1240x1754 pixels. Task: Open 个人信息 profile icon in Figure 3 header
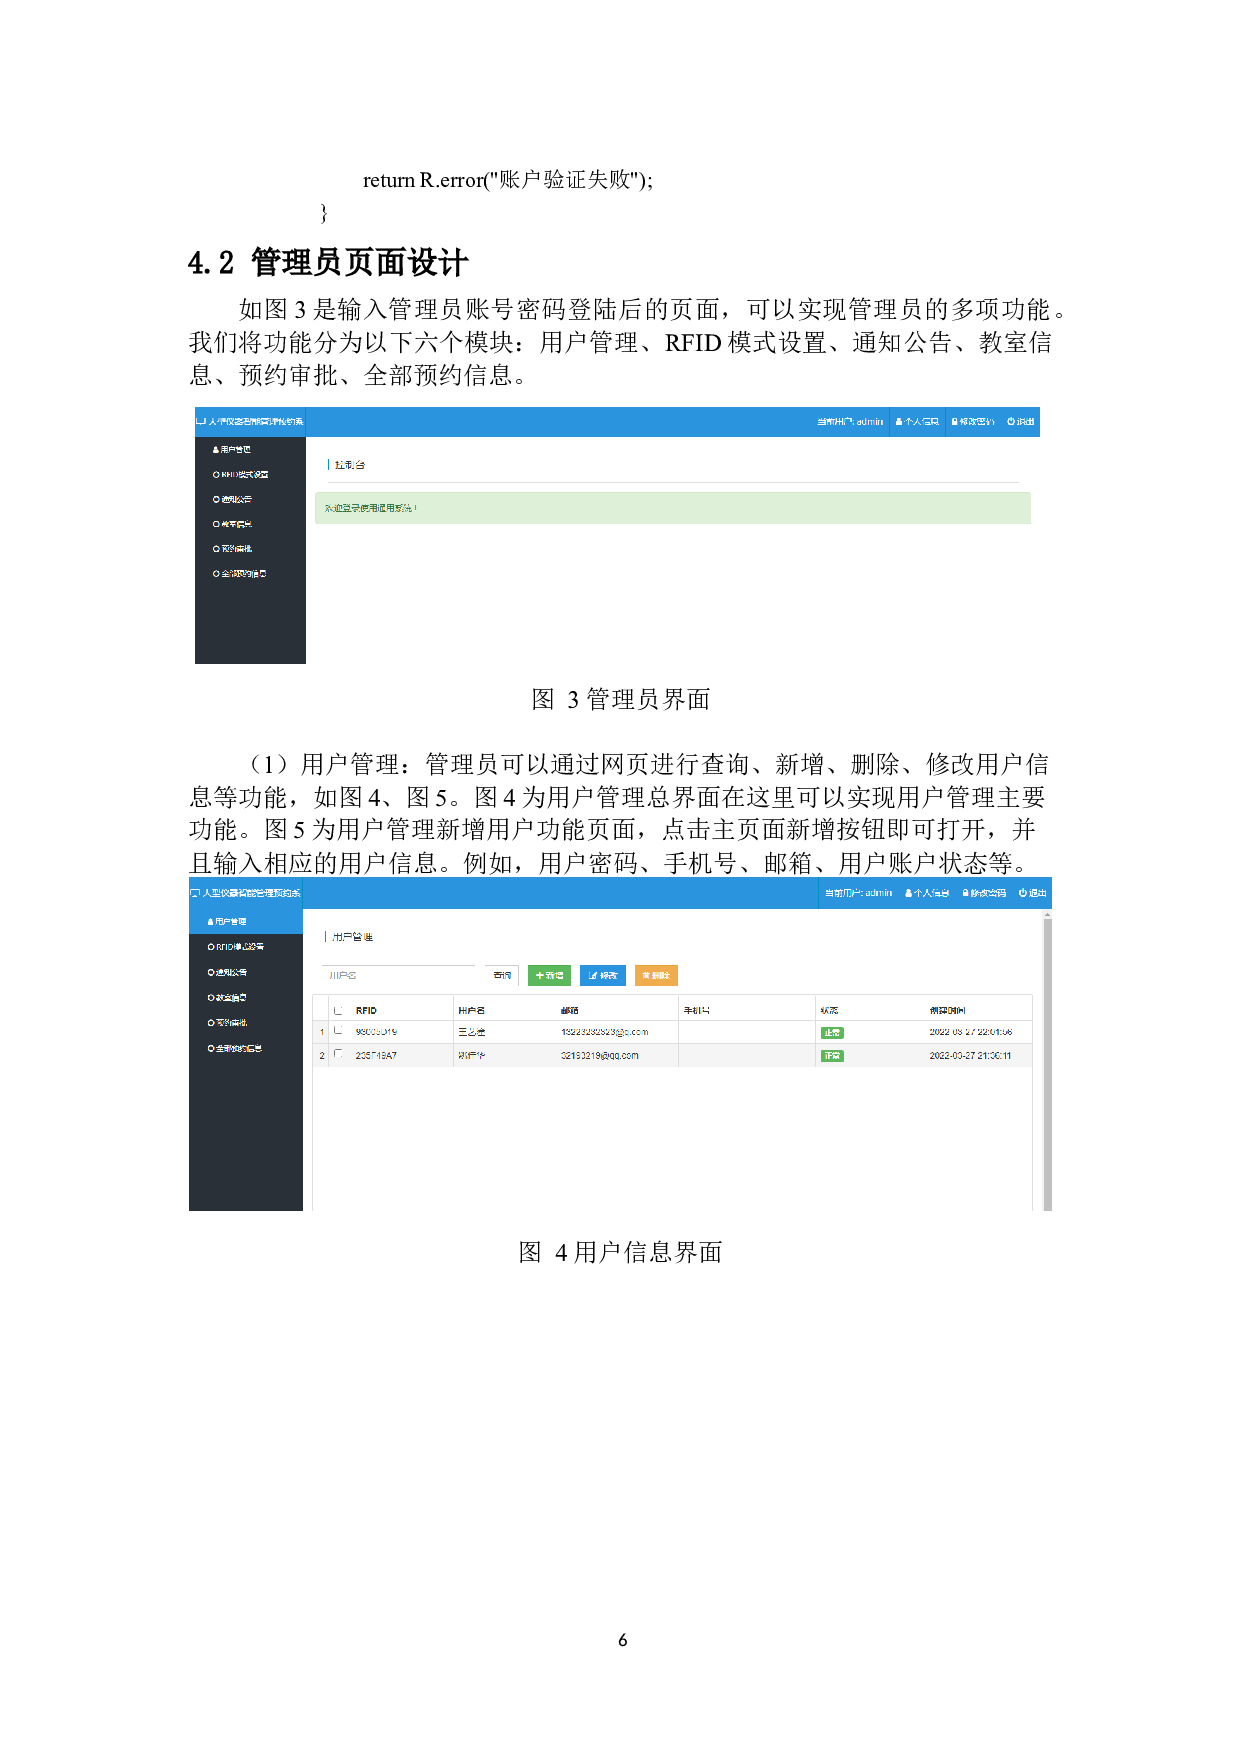[x=899, y=422]
